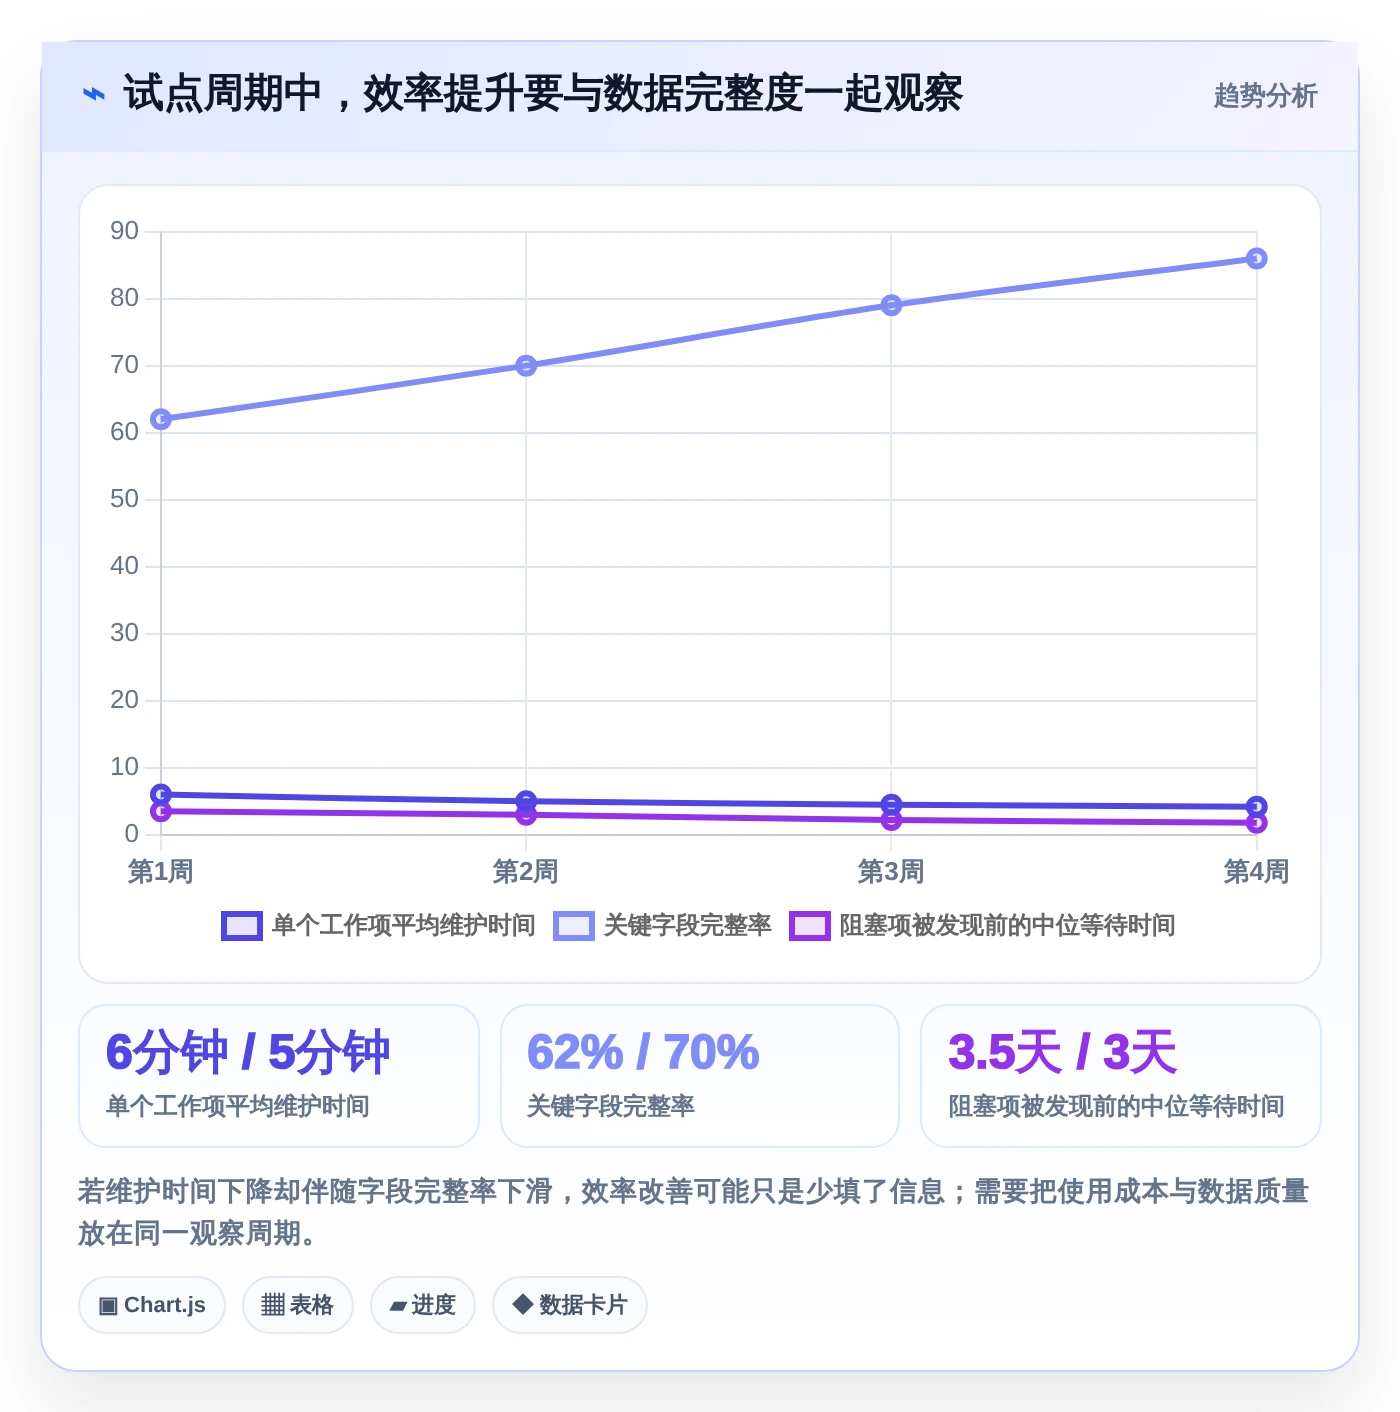Viewport: 1400px width, 1412px height.
Task: Select 中位等待时间 data point at 第3周
Action: [891, 820]
